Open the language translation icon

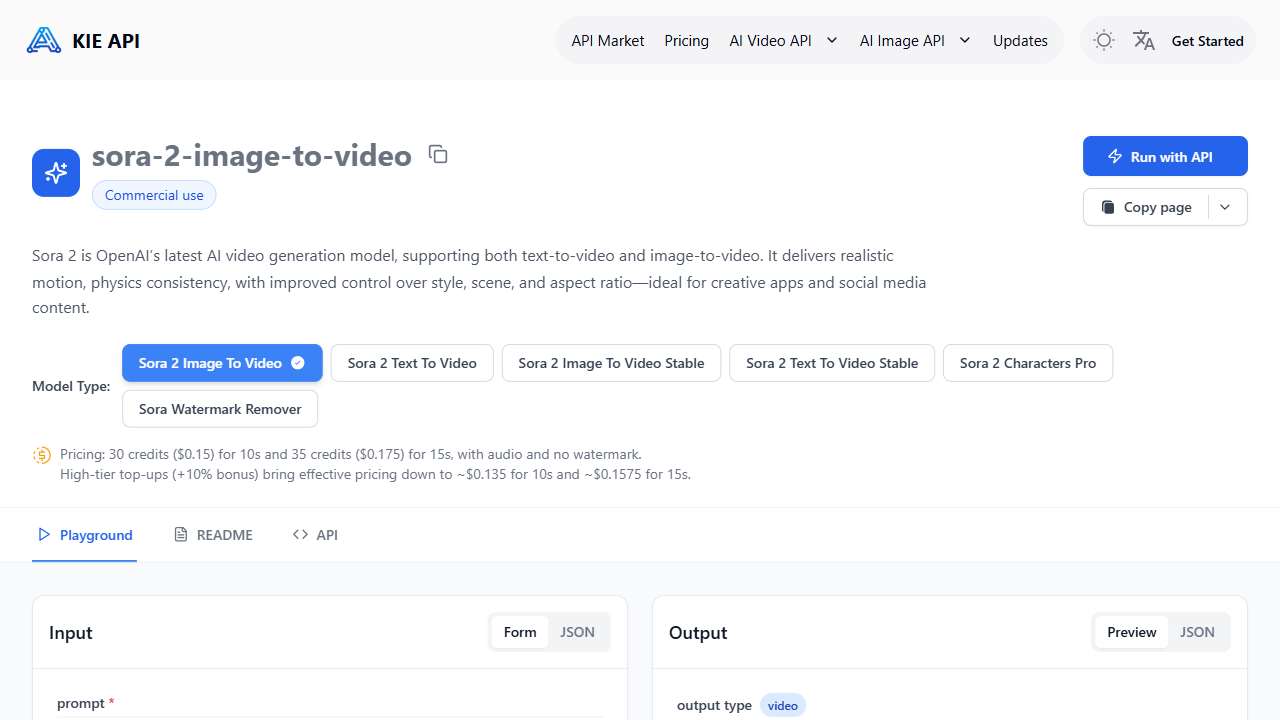pos(1143,40)
